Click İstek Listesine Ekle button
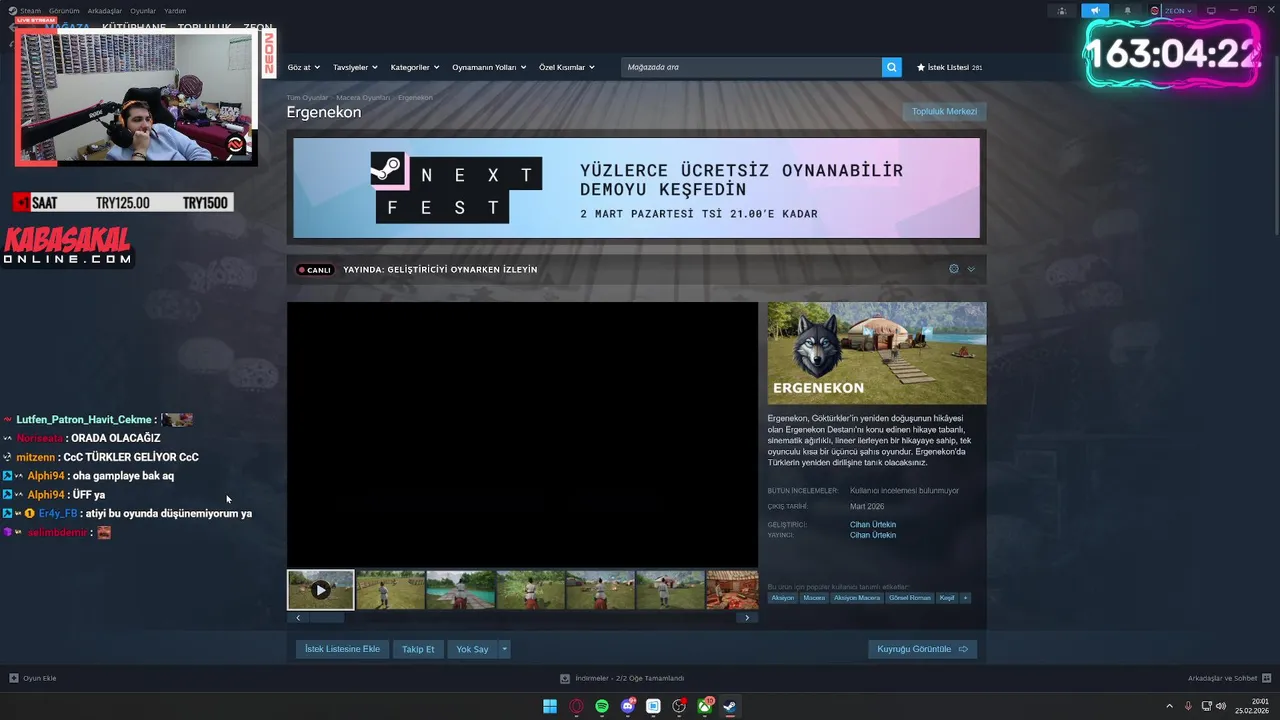This screenshot has height=720, width=1280. 342,649
